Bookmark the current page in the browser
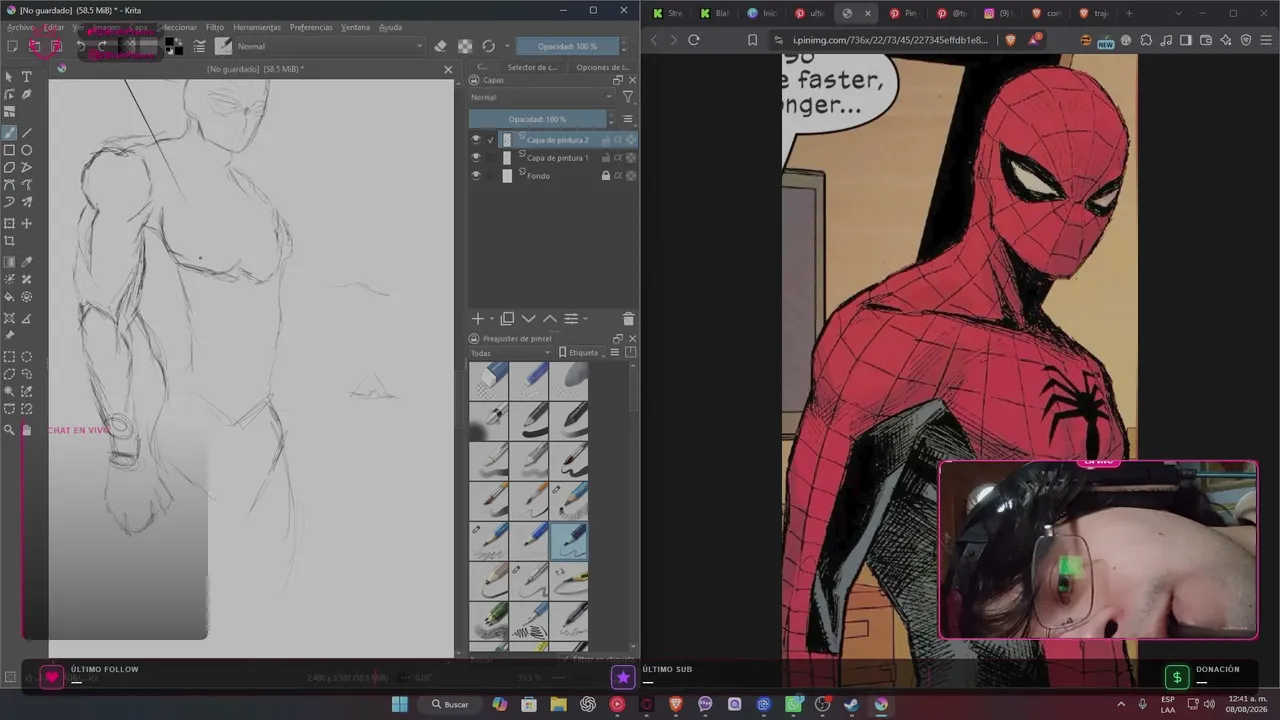The height and width of the screenshot is (720, 1280). pyautogui.click(x=752, y=40)
